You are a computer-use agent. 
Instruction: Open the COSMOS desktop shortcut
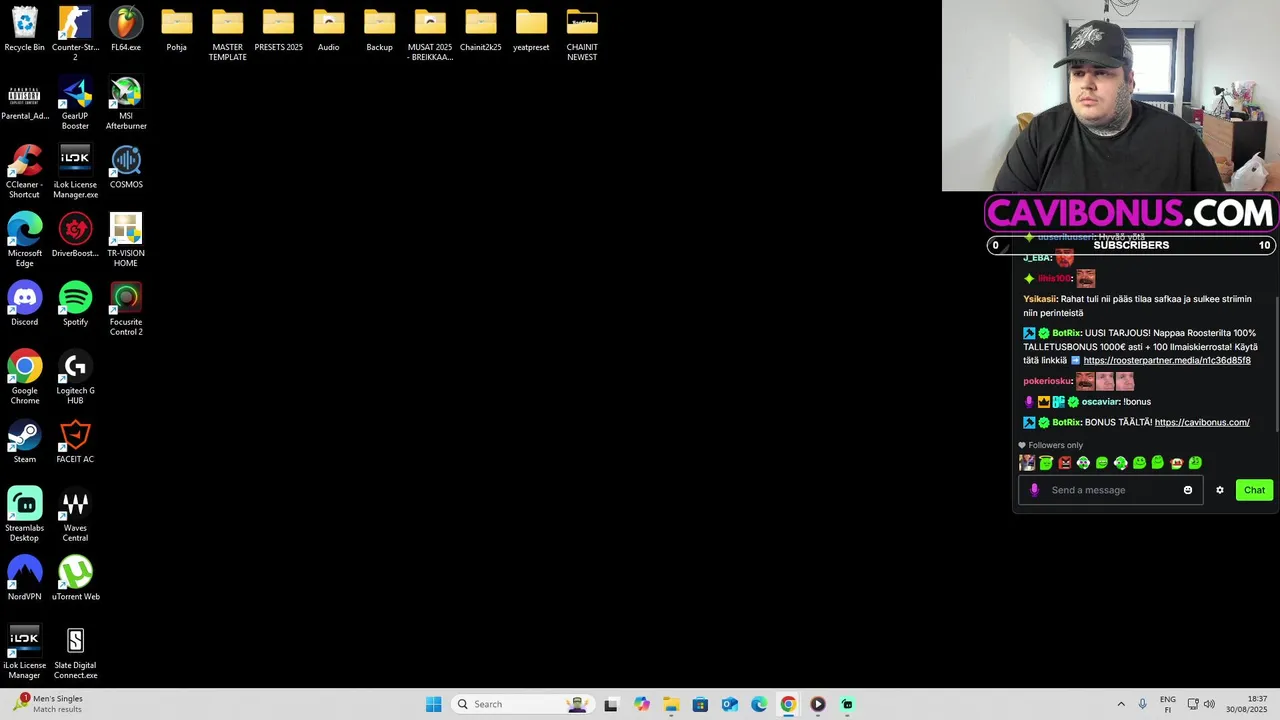(126, 167)
